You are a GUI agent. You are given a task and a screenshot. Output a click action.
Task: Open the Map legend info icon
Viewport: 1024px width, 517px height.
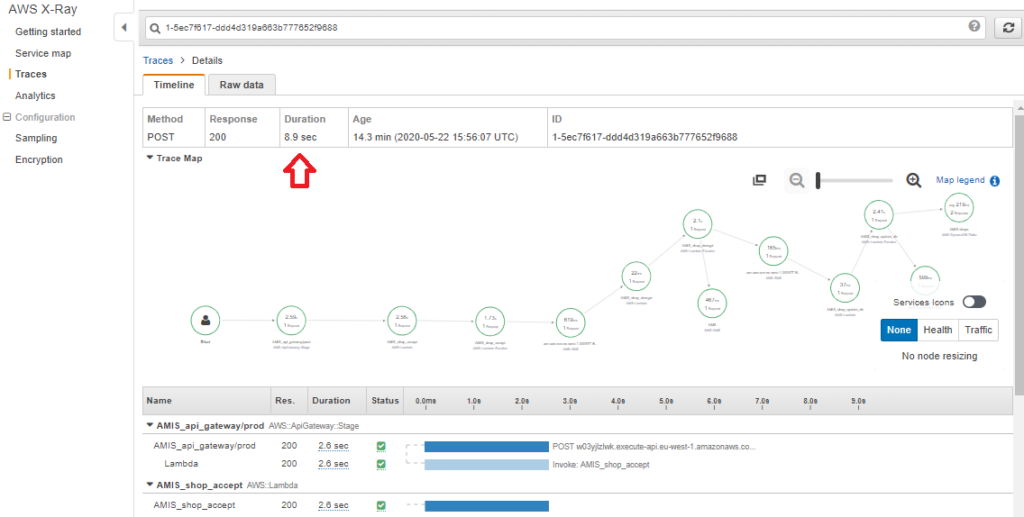tap(995, 181)
